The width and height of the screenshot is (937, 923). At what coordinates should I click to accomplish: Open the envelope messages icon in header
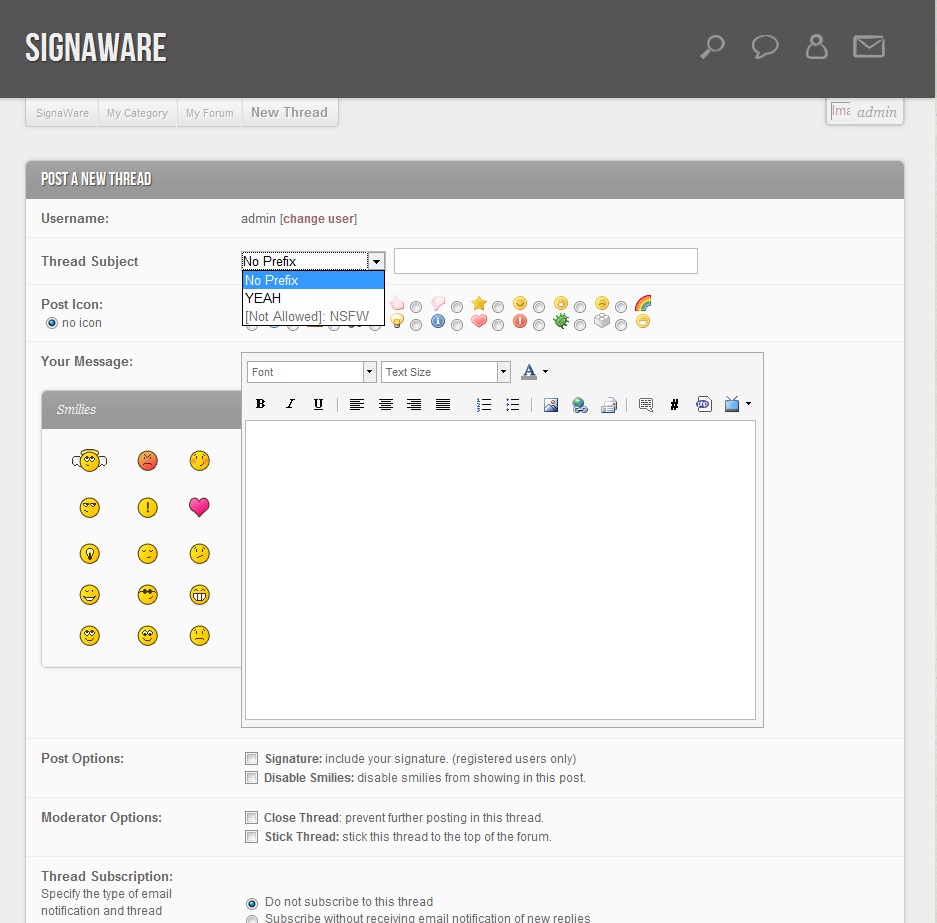click(x=868, y=47)
